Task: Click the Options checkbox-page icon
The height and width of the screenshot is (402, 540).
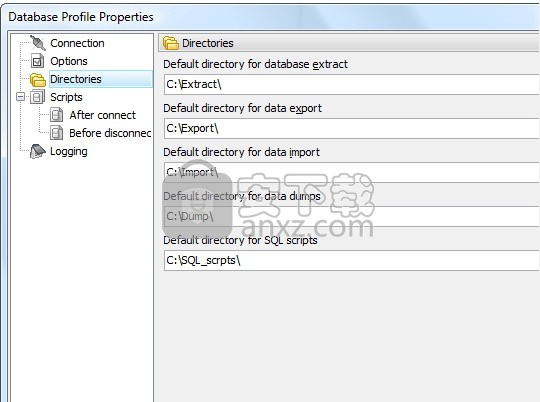Action: 38,61
